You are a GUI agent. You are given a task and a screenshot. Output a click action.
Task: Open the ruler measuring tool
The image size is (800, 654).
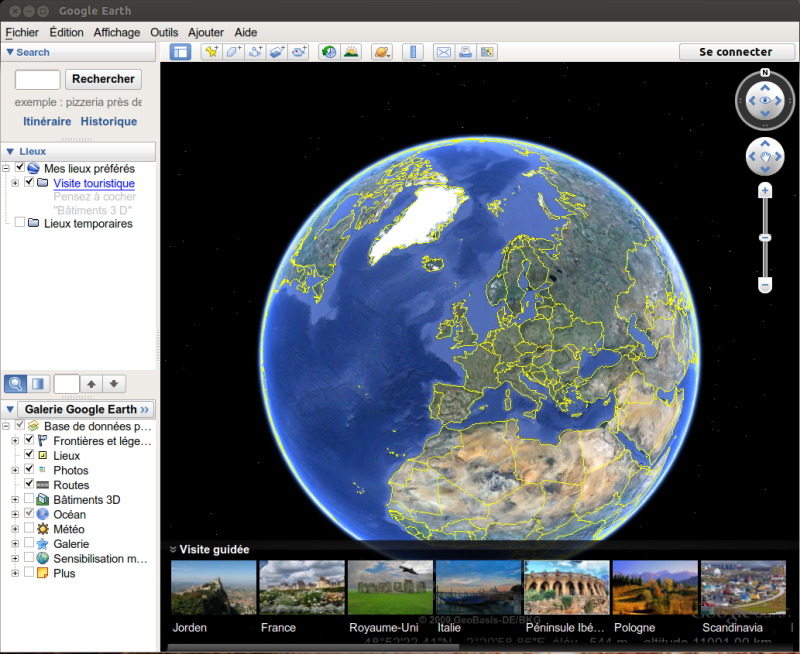tap(413, 52)
